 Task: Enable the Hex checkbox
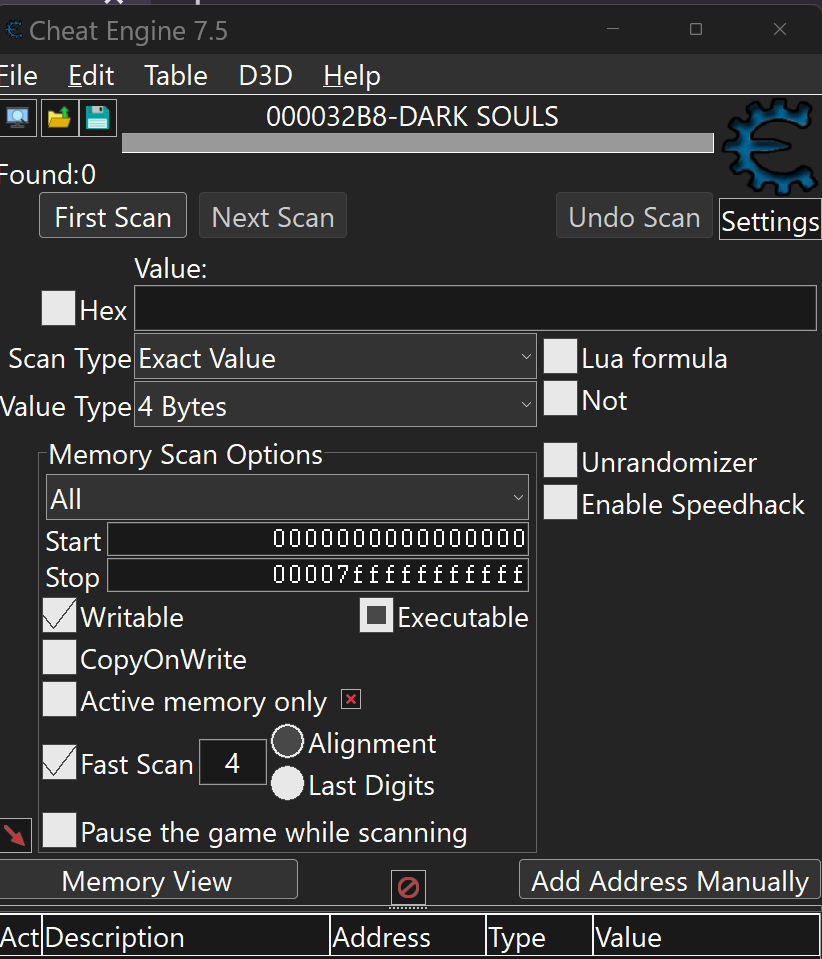[x=57, y=308]
